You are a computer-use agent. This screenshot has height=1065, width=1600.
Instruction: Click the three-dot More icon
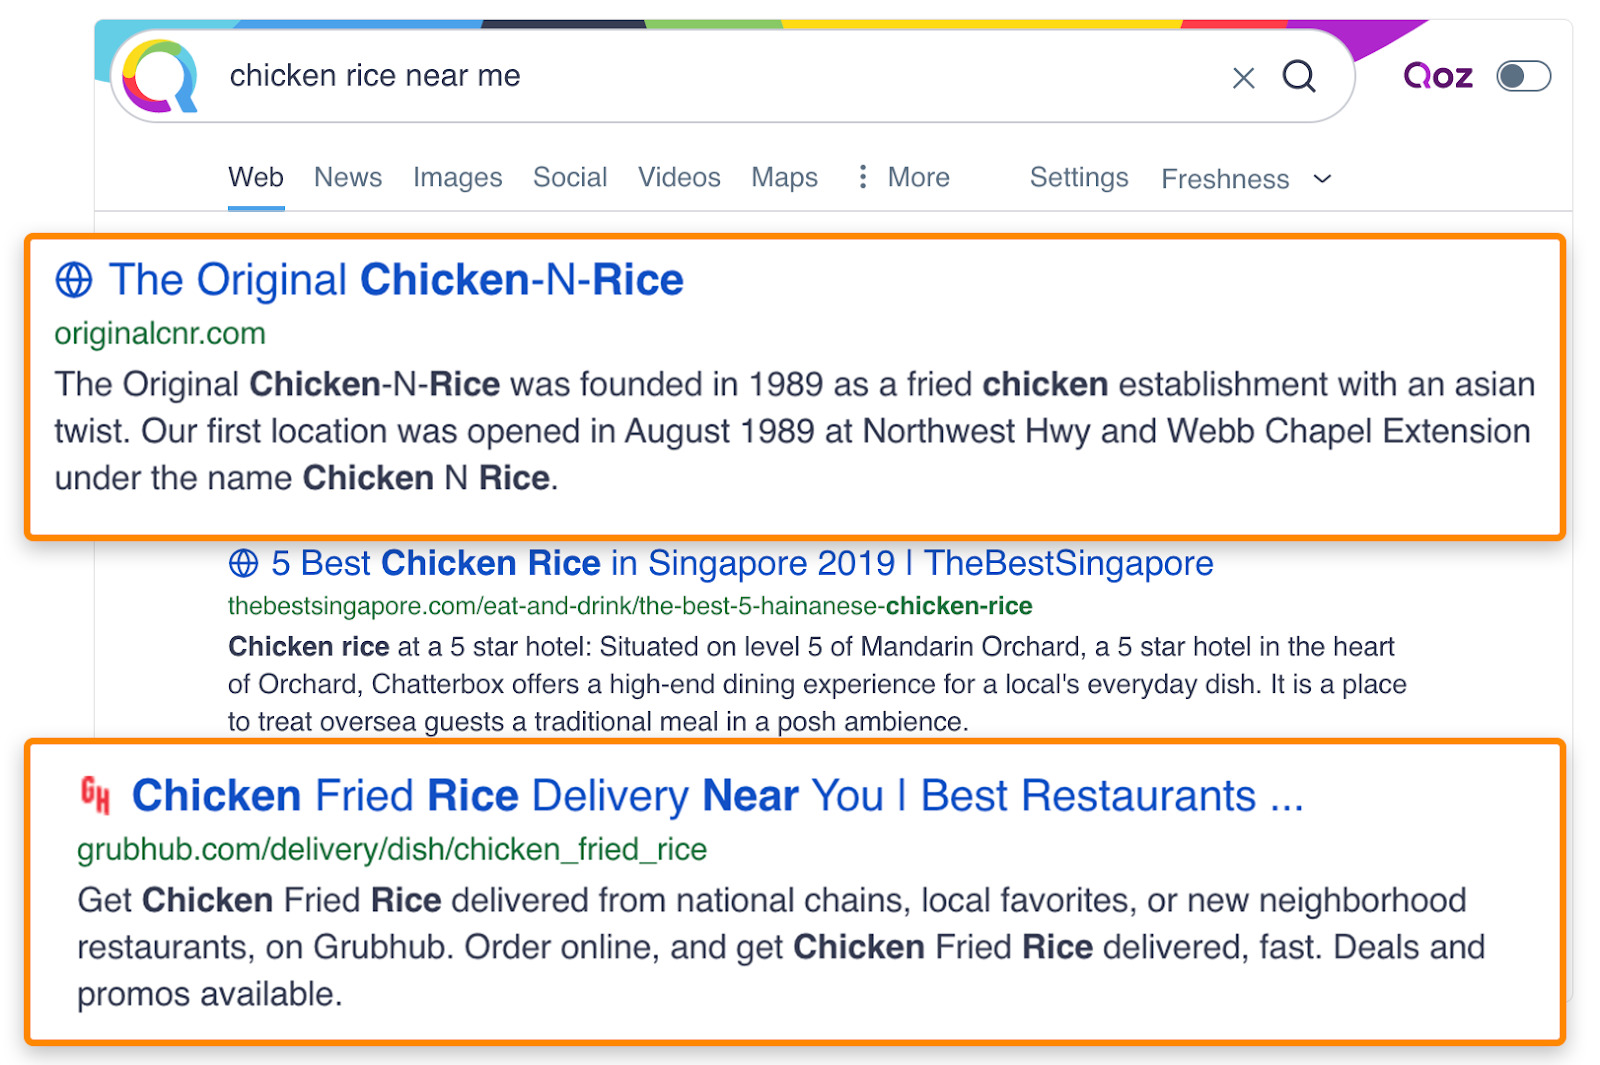coord(862,177)
